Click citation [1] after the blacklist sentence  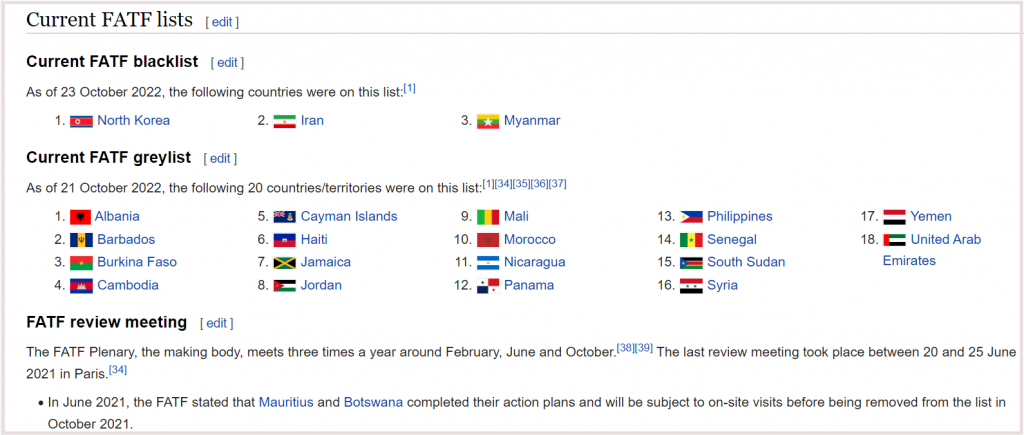click(409, 88)
